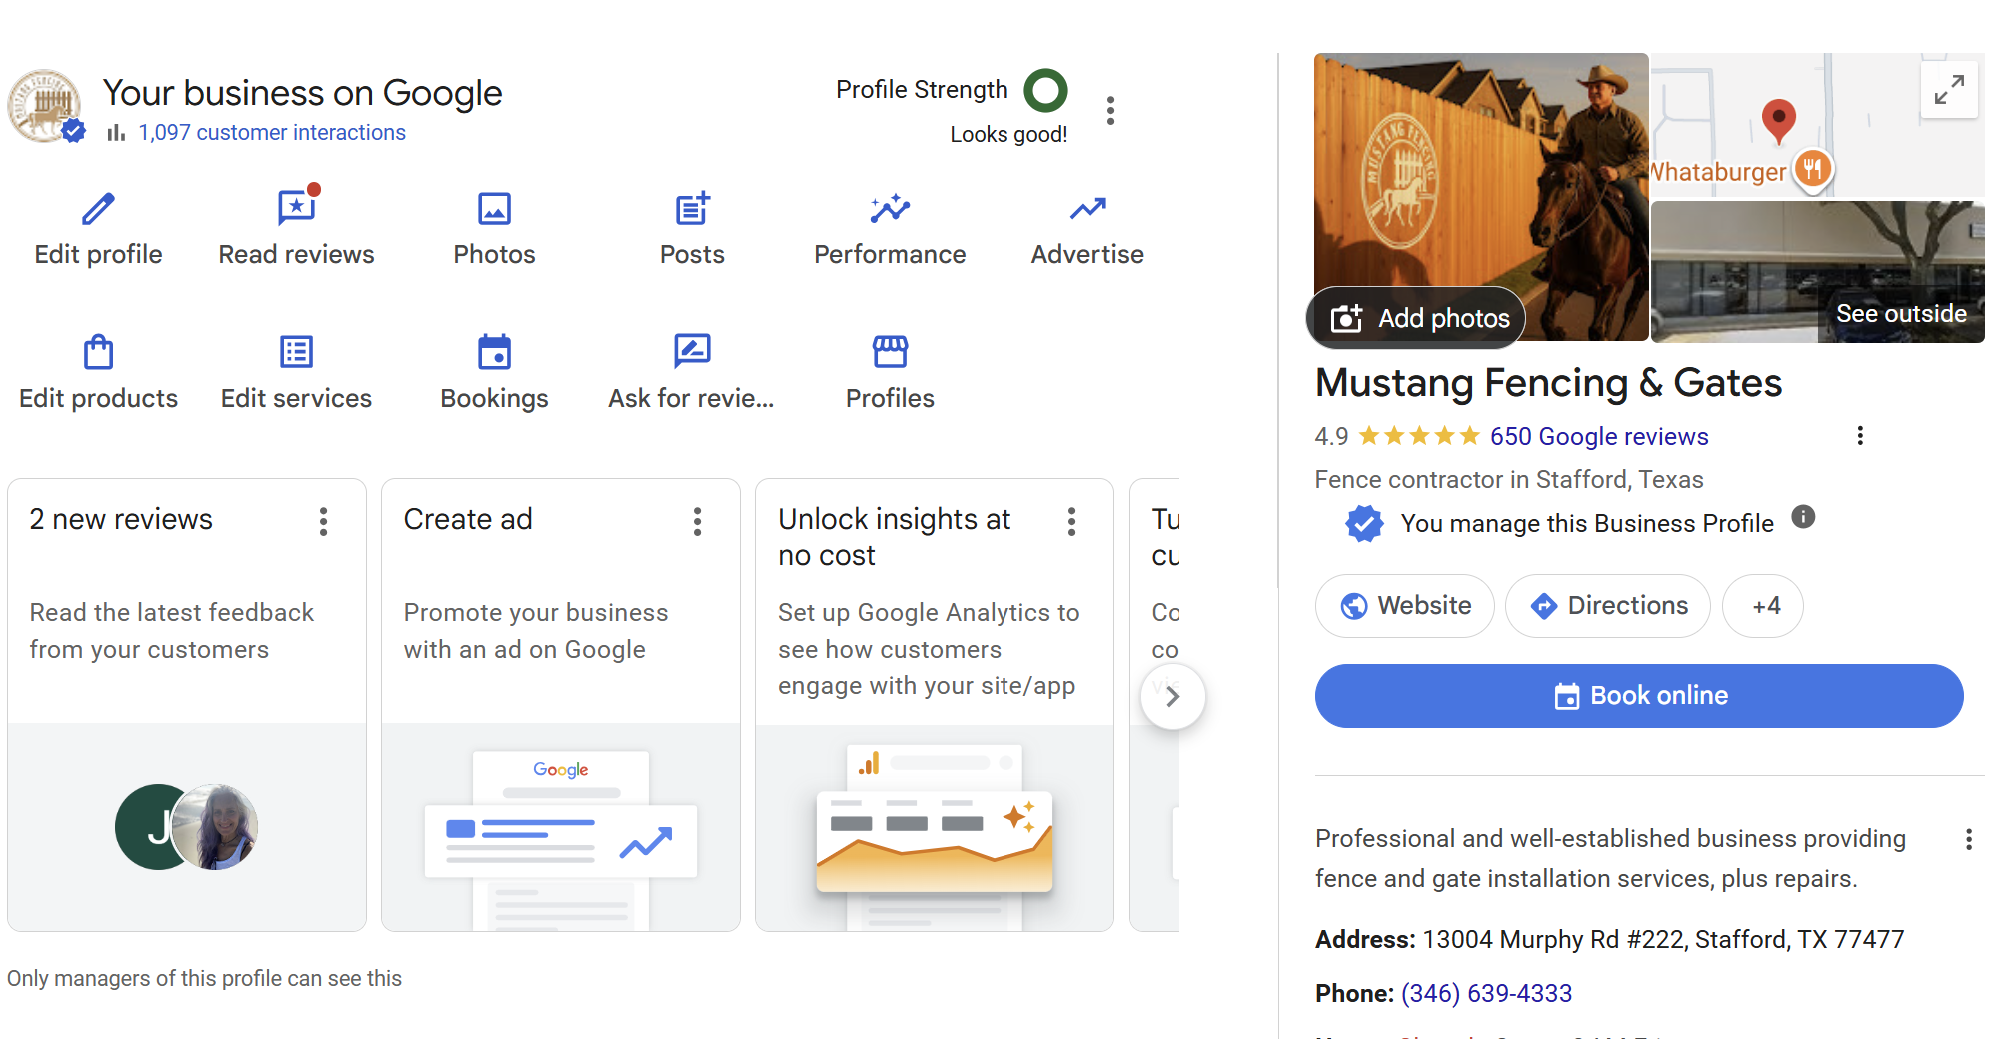2016x1039 pixels.
Task: Click the Directions button
Action: pyautogui.click(x=1608, y=606)
